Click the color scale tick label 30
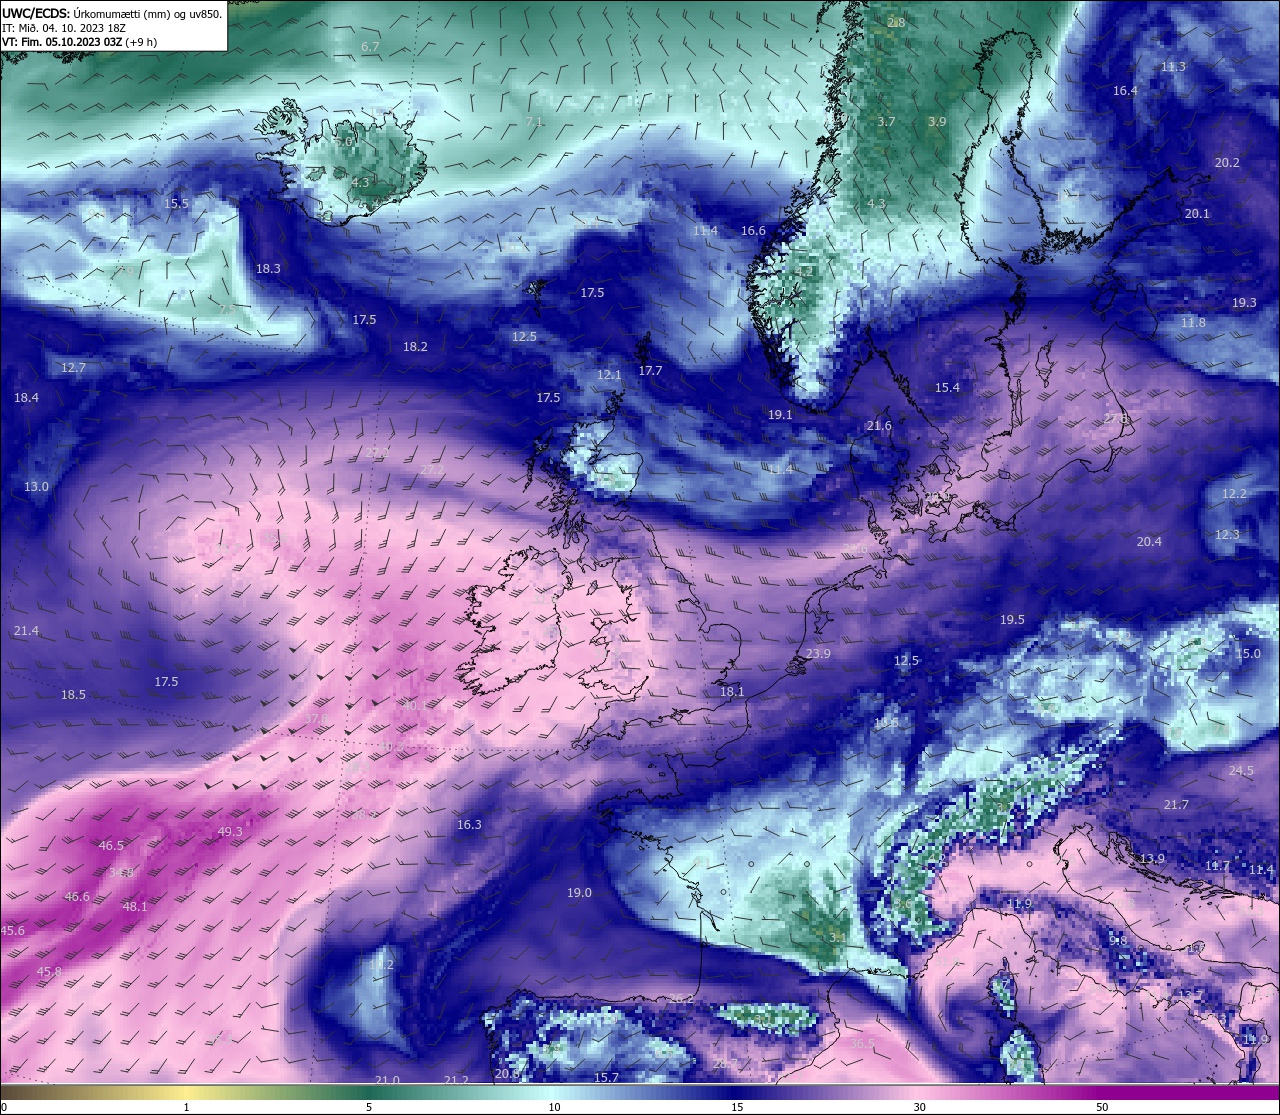Image resolution: width=1280 pixels, height=1115 pixels. [x=919, y=1107]
